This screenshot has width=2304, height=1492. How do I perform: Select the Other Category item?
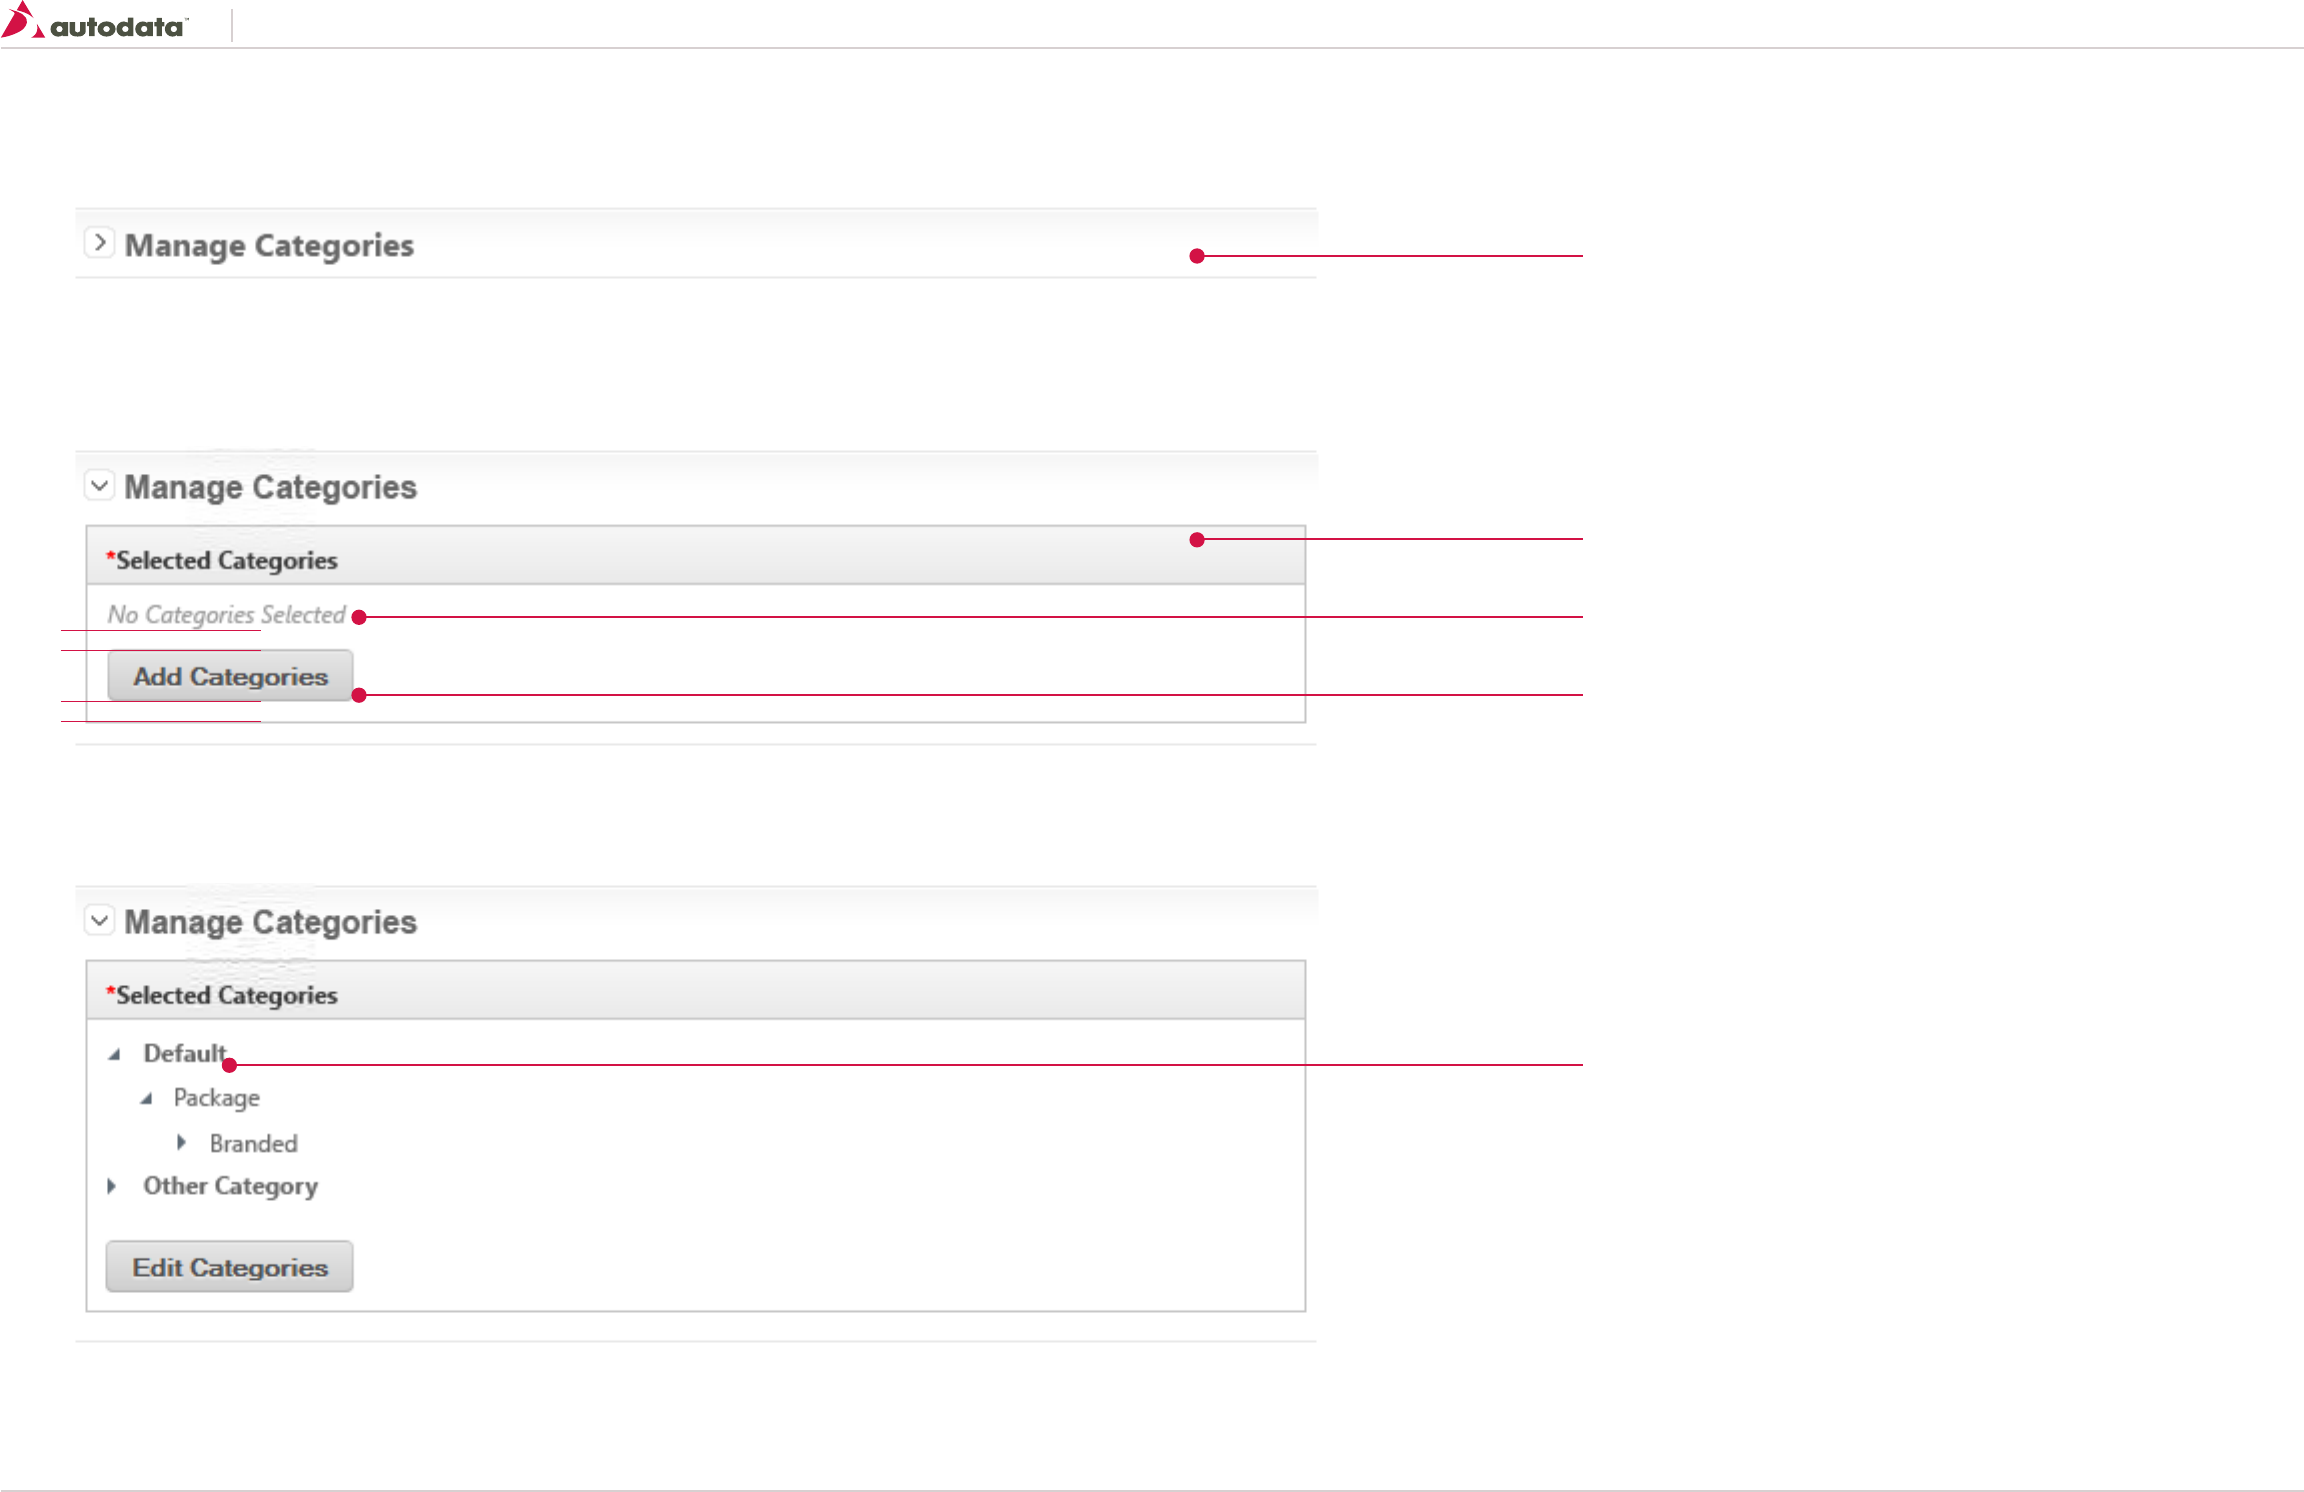[x=230, y=1186]
